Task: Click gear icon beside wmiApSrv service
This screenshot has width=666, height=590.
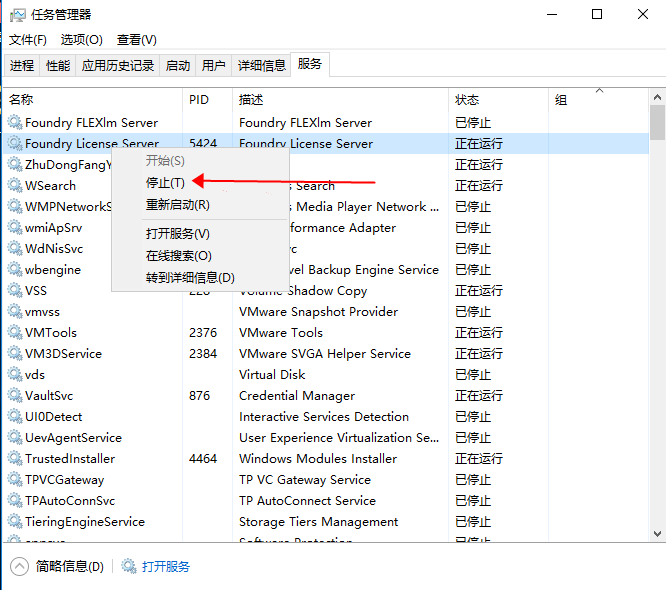Action: click(15, 227)
